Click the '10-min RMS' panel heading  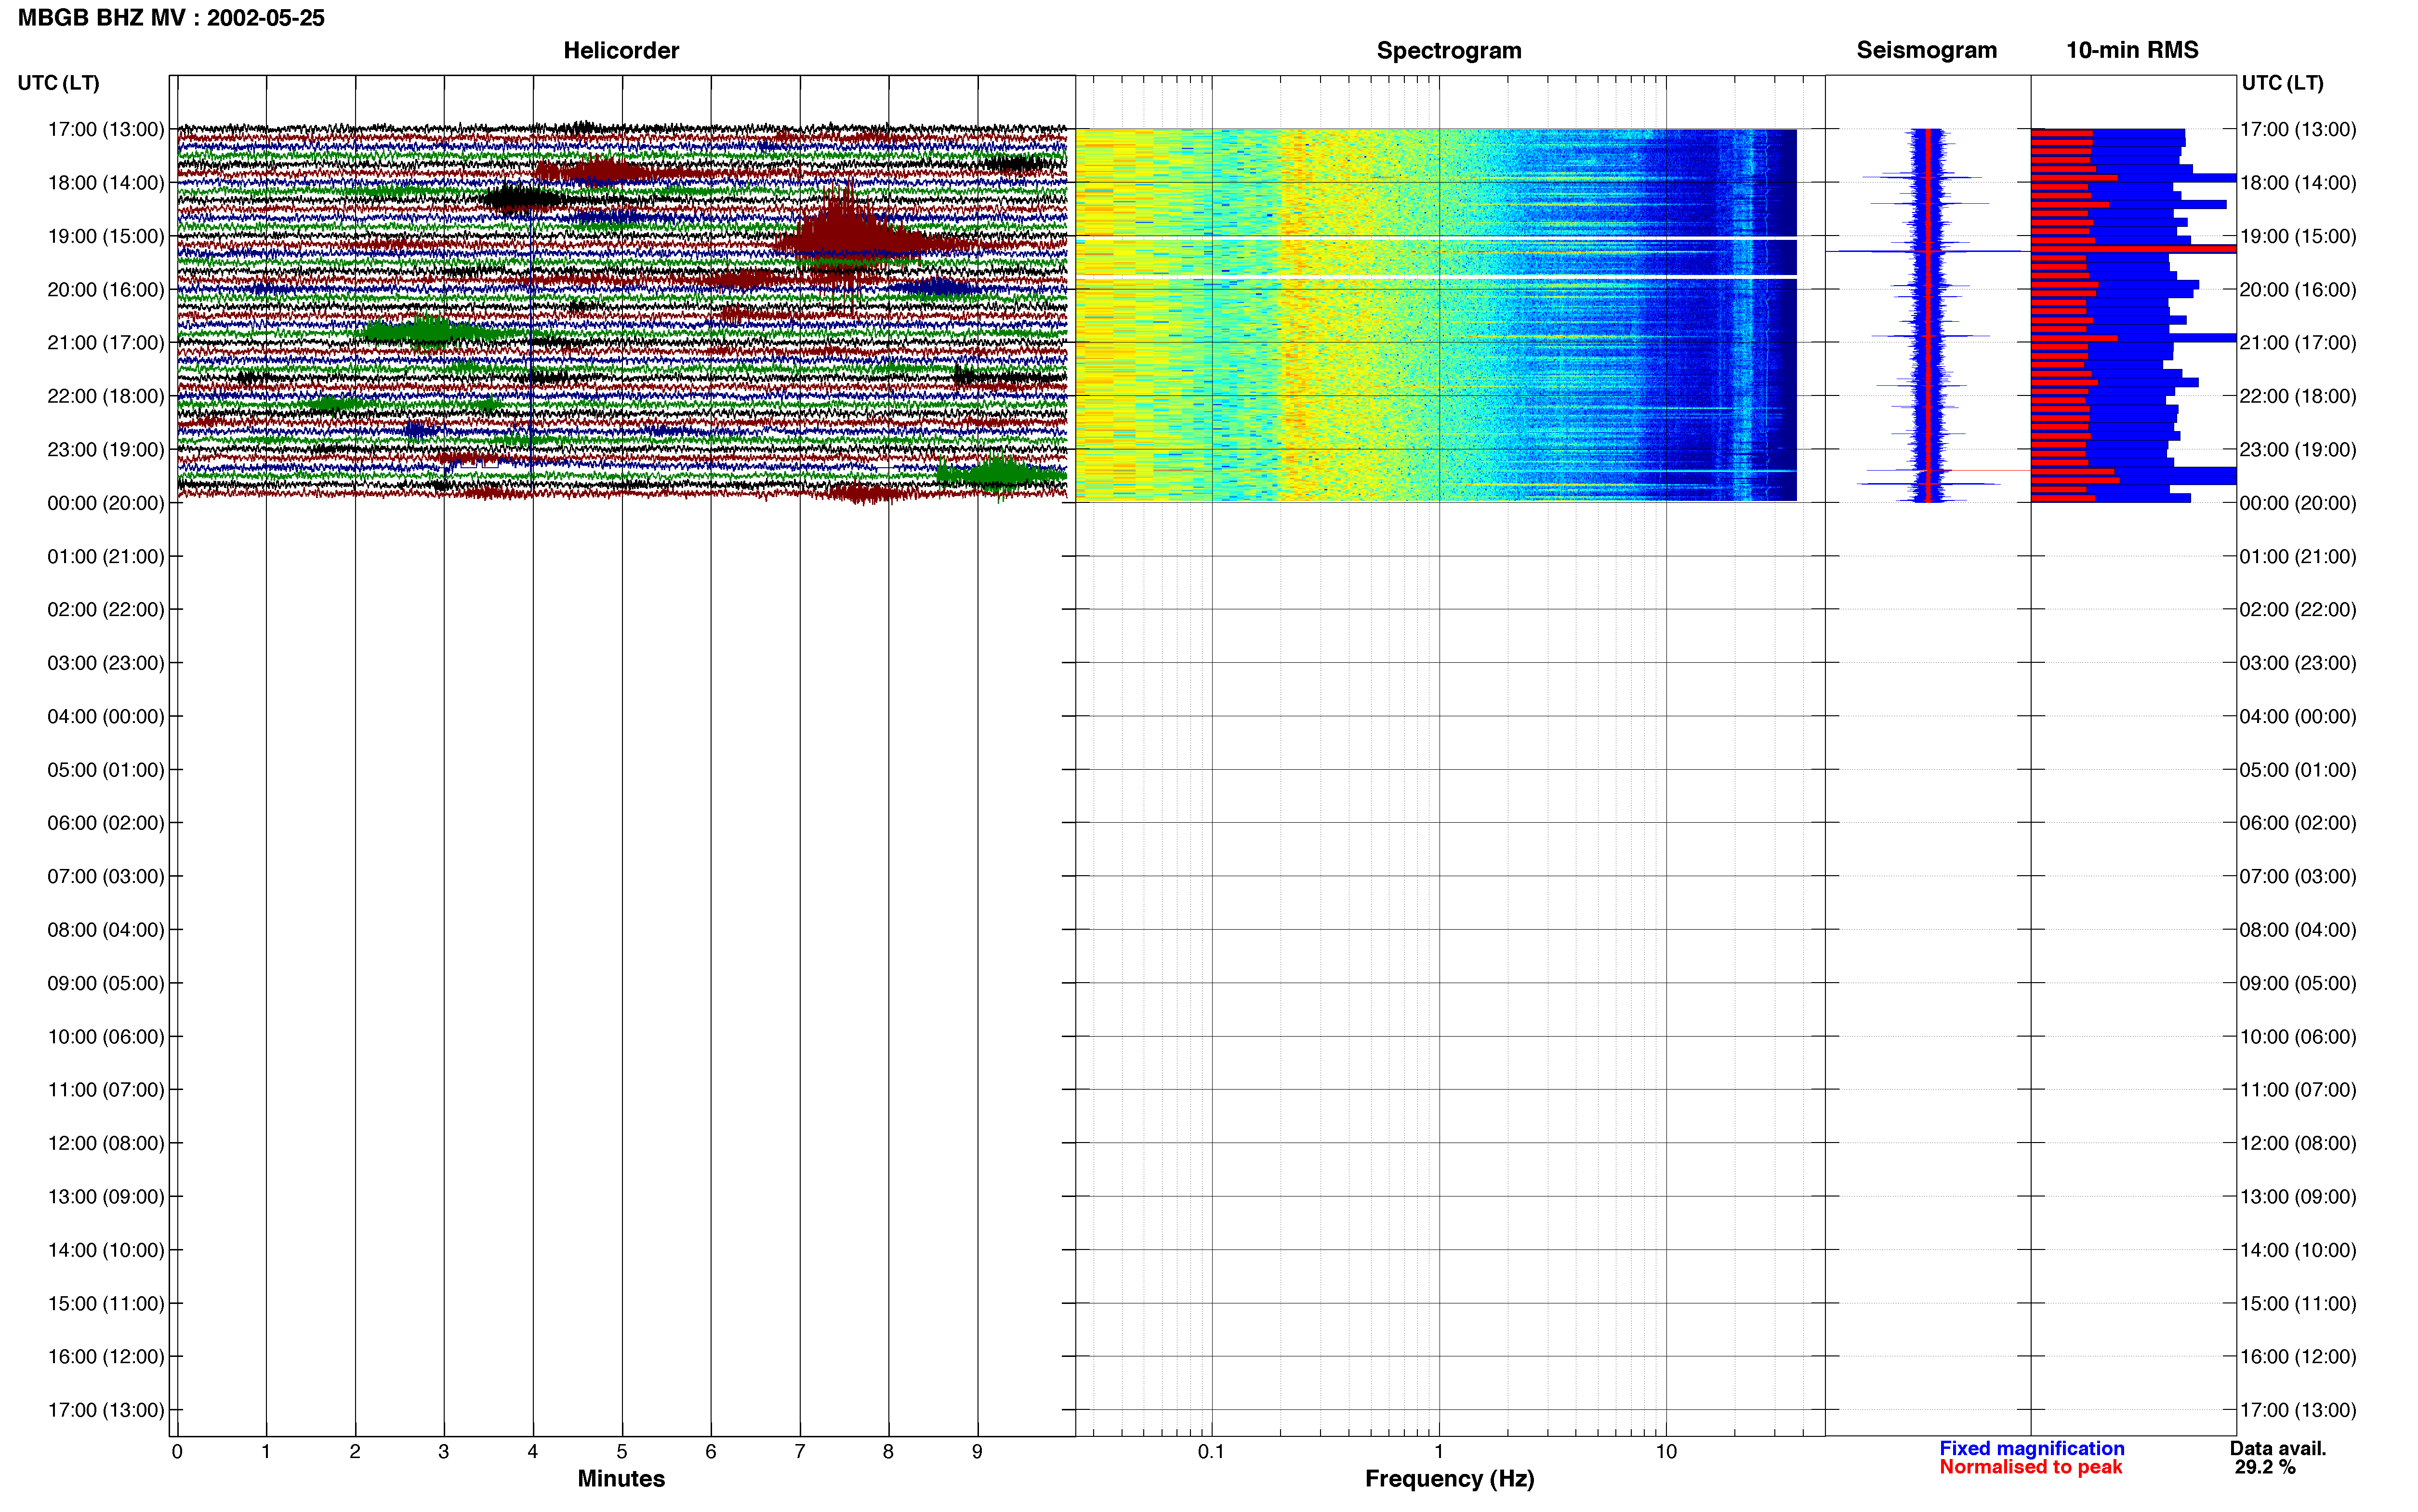tap(2132, 50)
